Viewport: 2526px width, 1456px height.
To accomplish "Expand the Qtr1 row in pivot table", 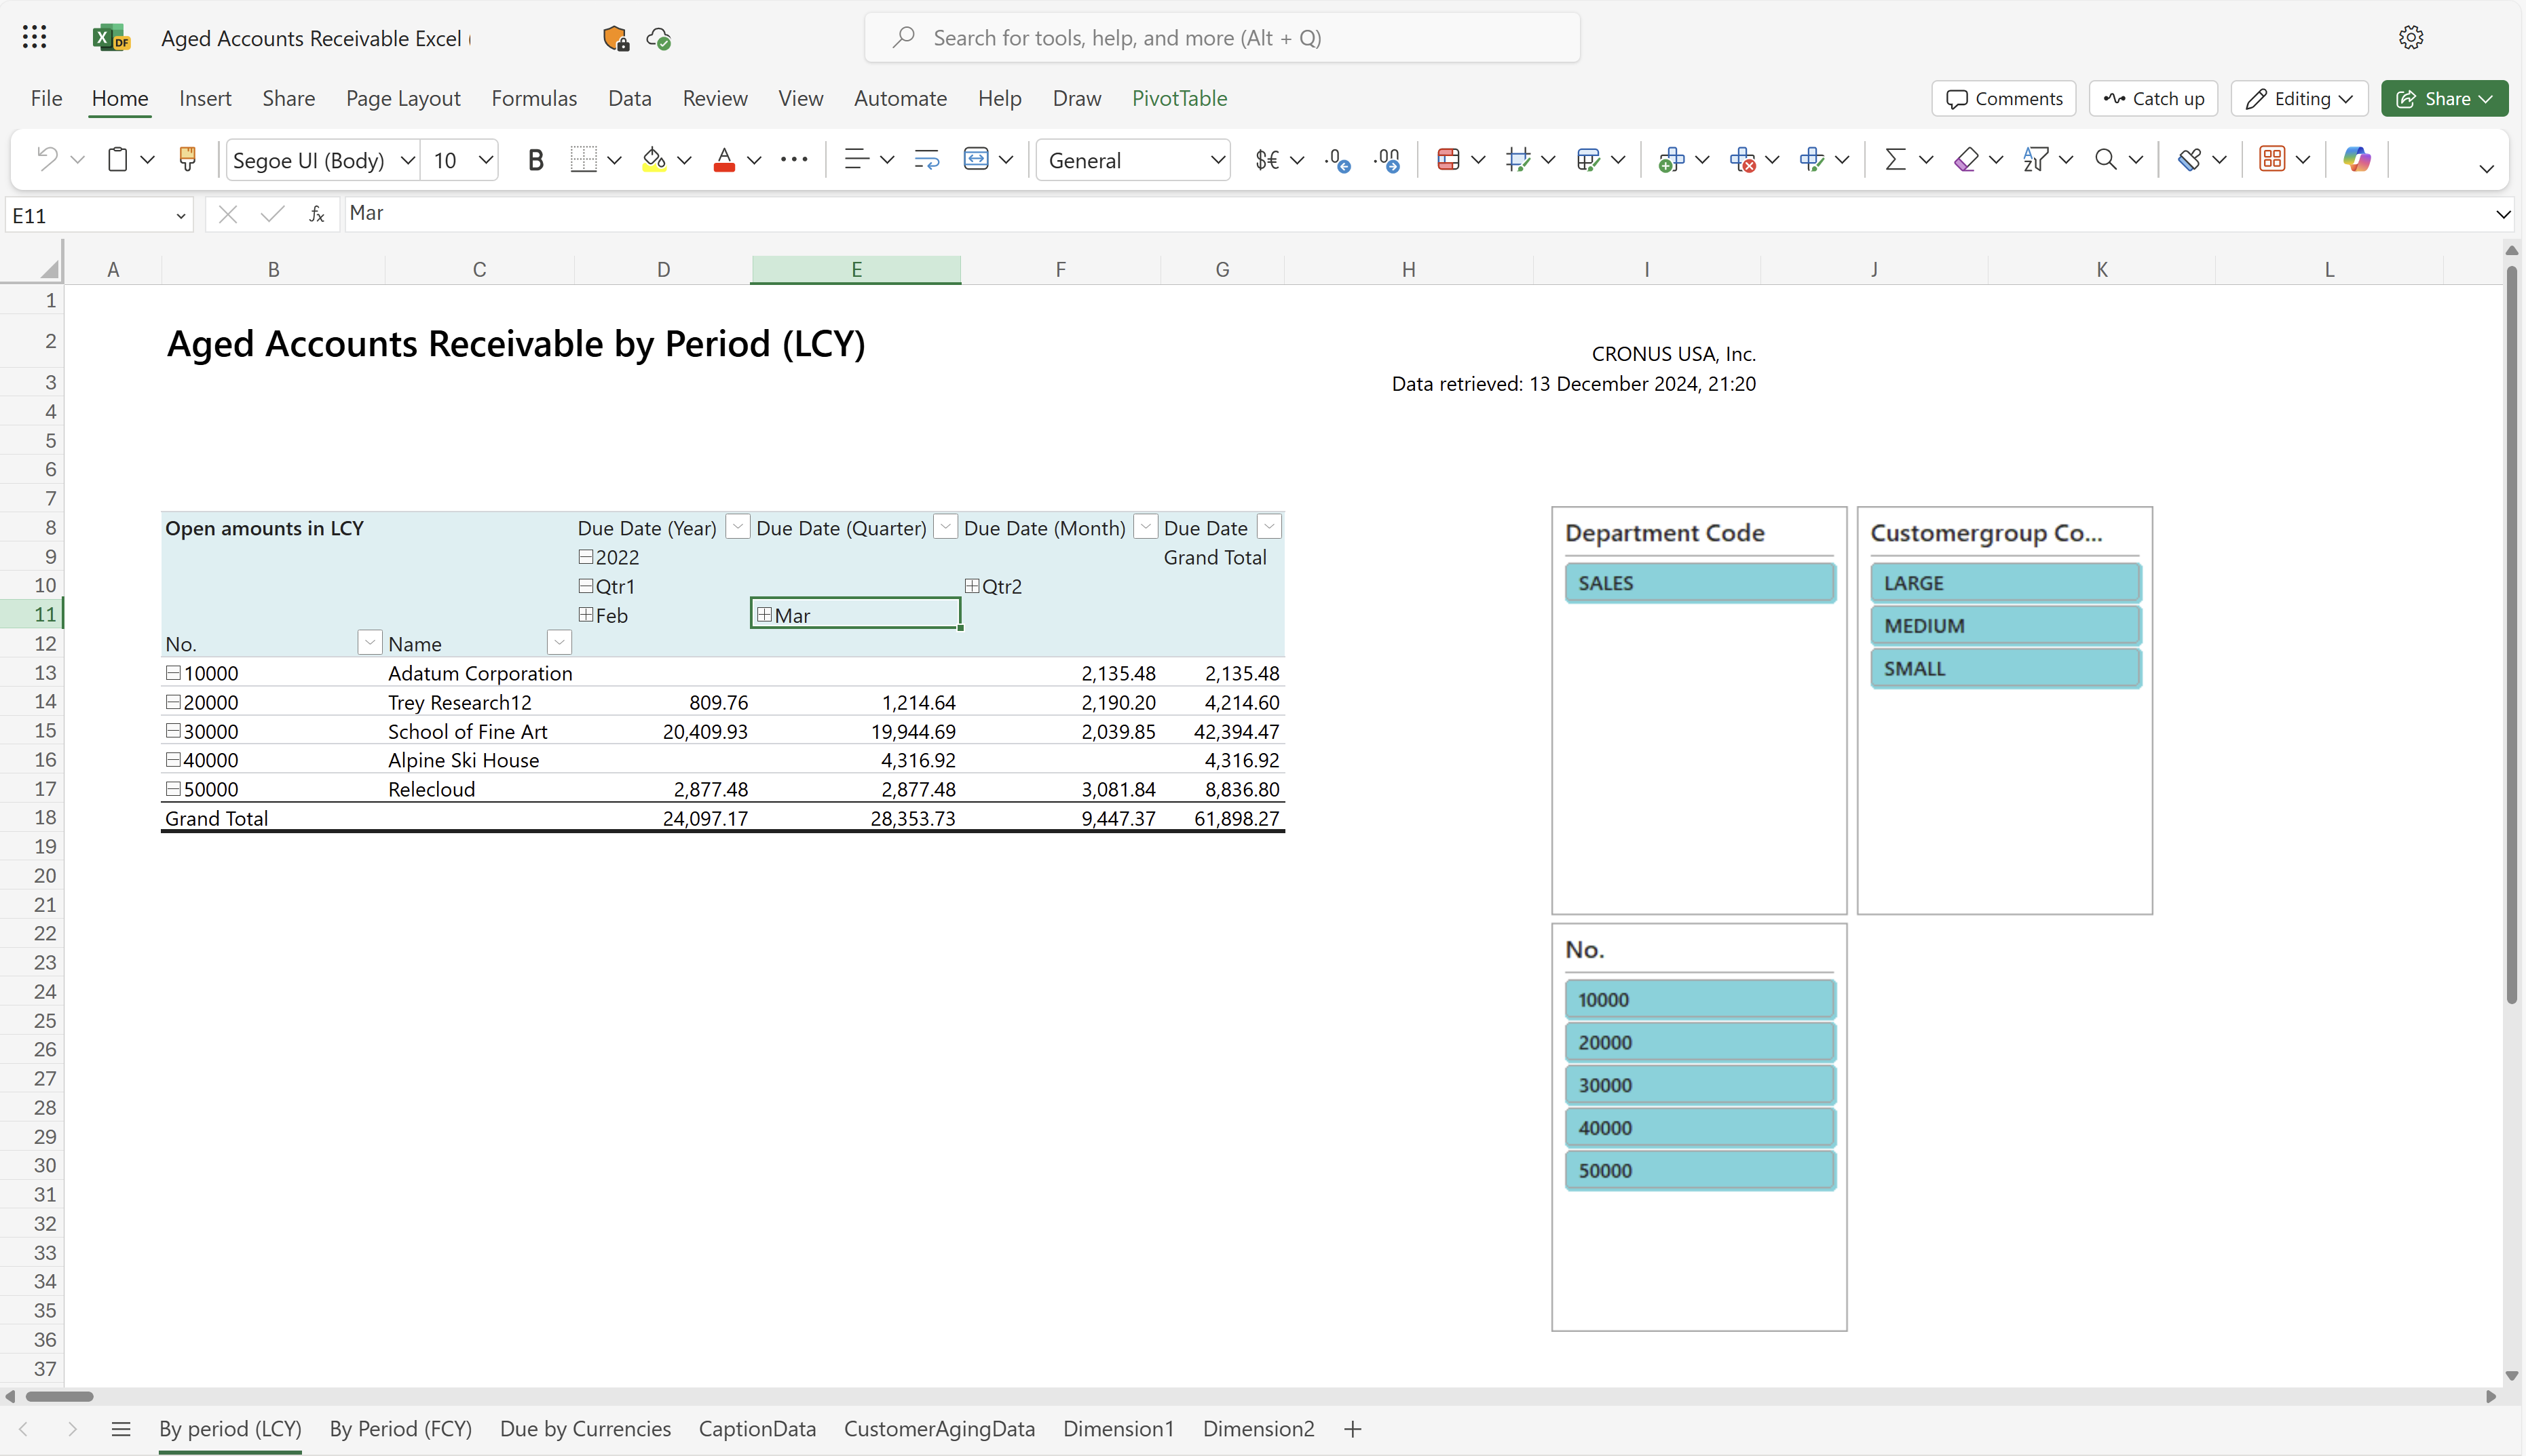I will tap(586, 585).
